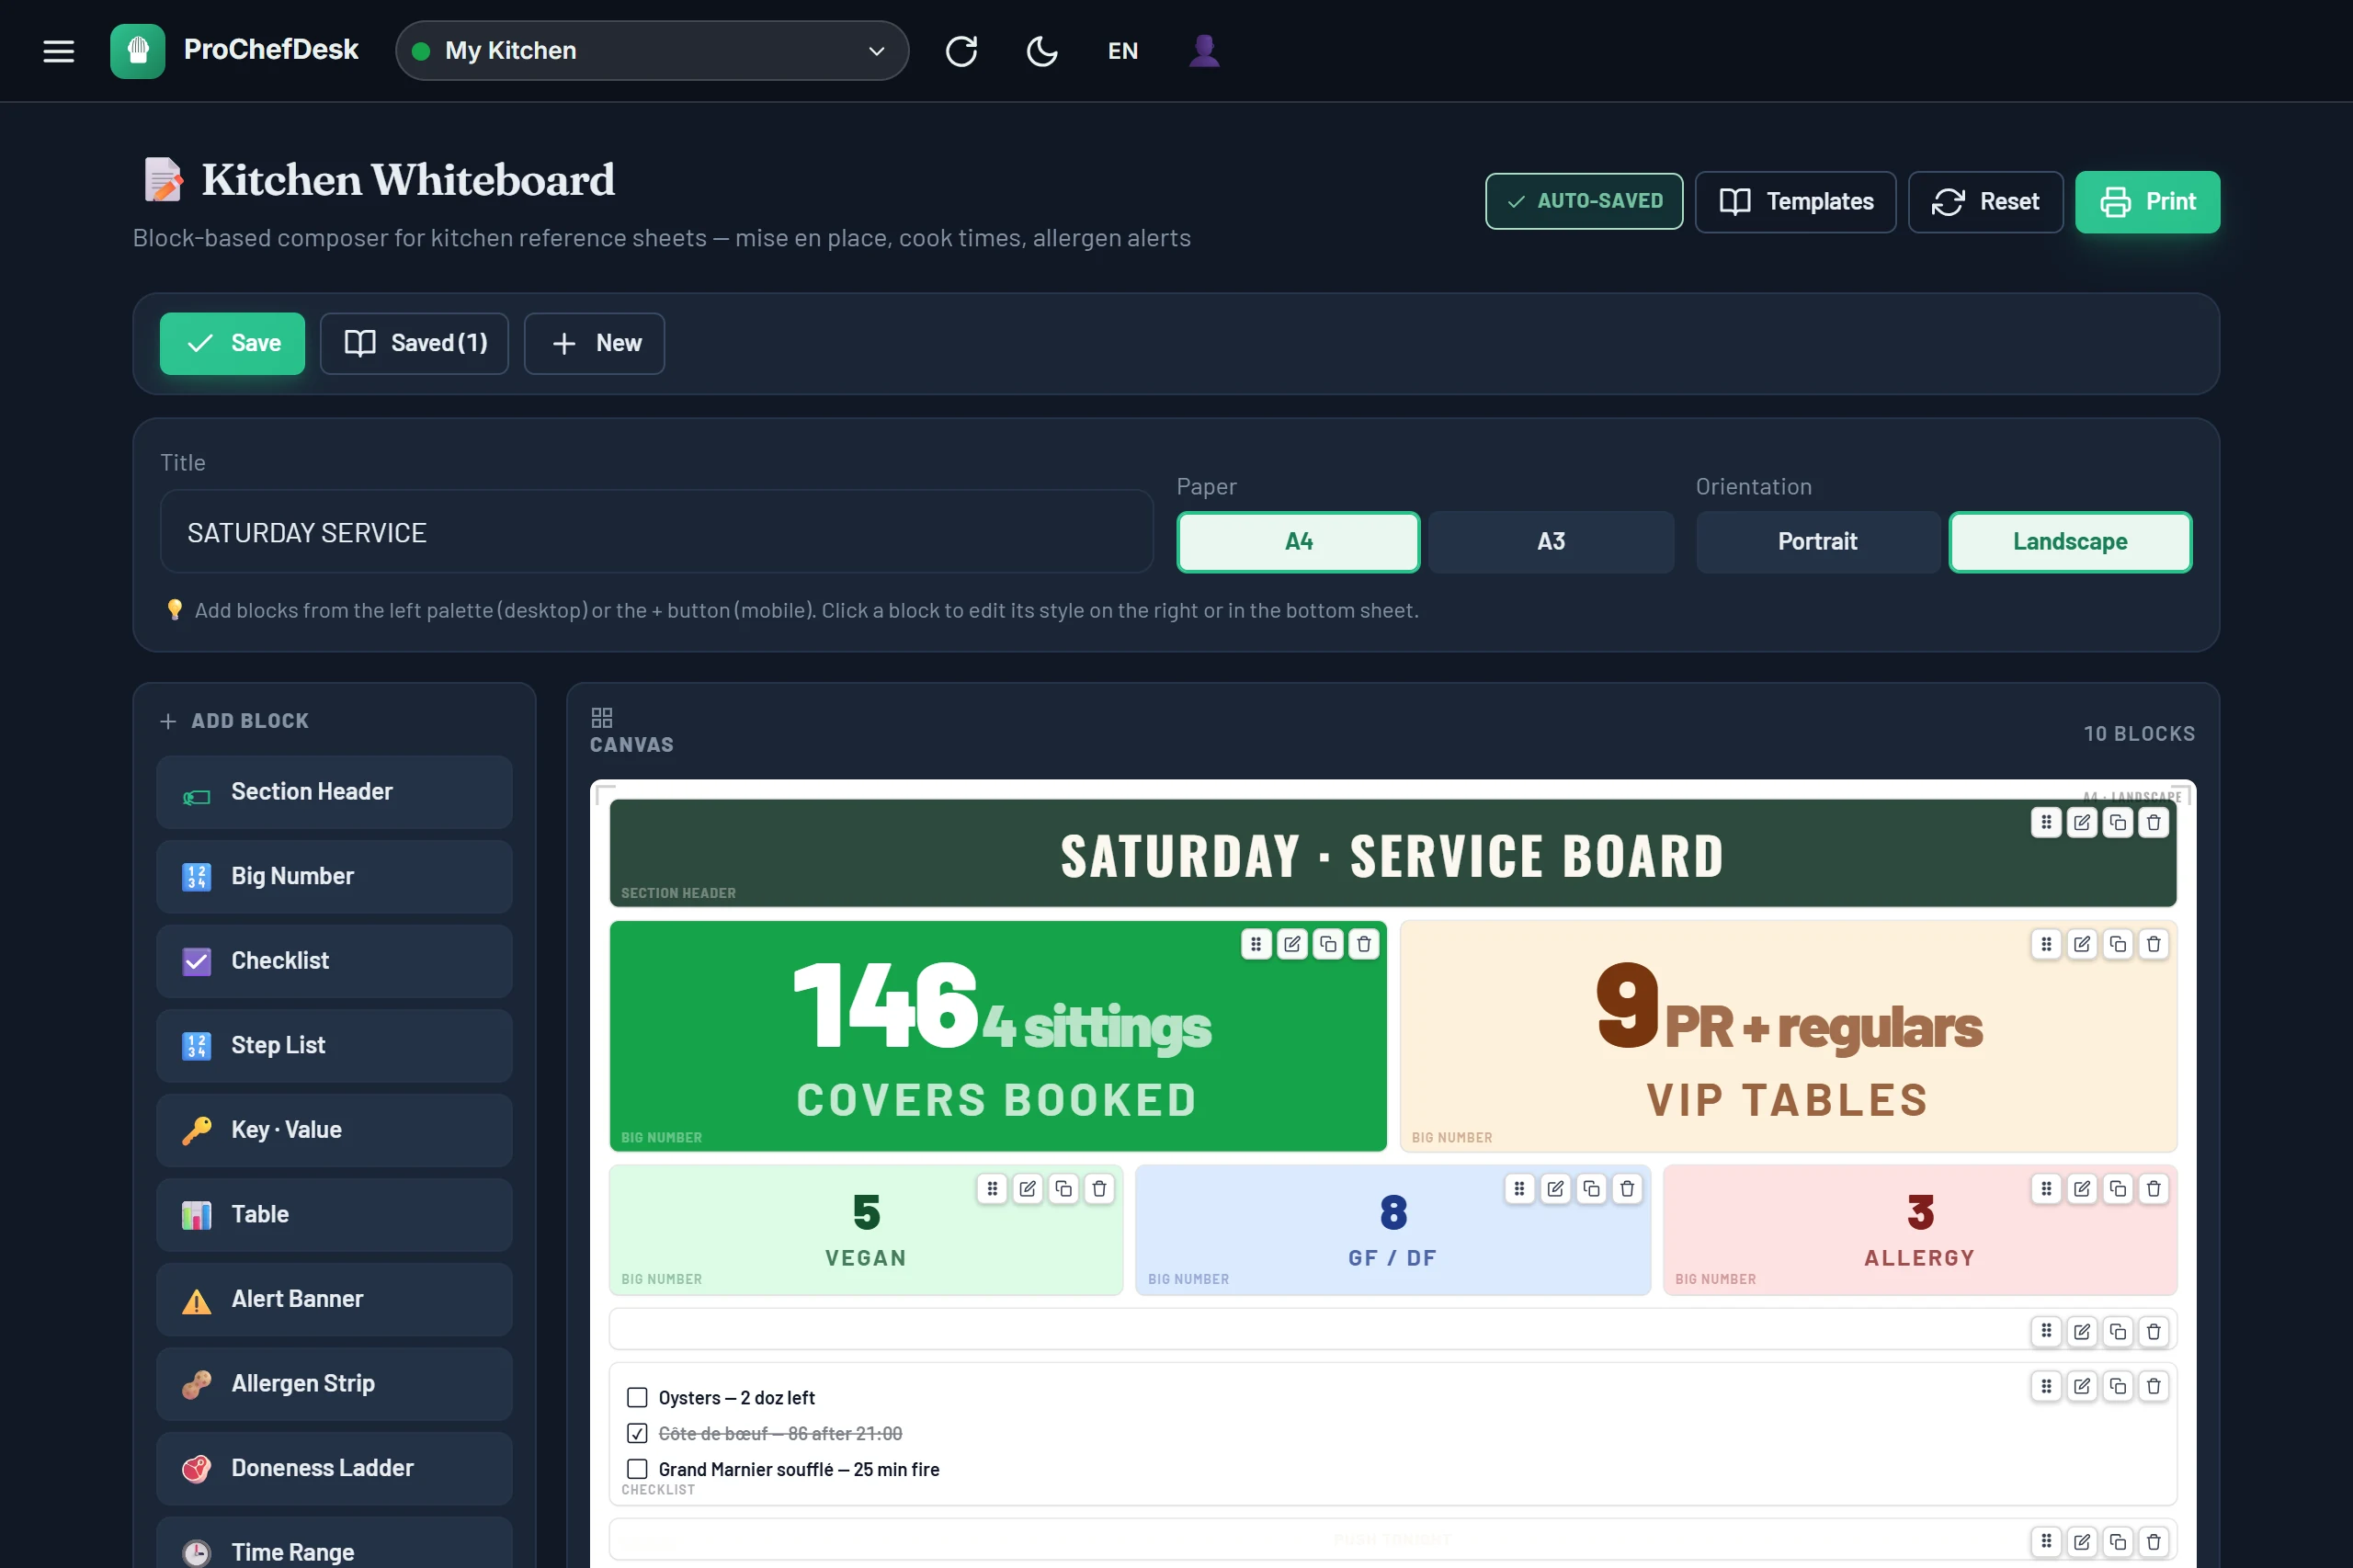This screenshot has width=2353, height=1568.
Task: Add a Checklist block
Action: pyautogui.click(x=334, y=961)
